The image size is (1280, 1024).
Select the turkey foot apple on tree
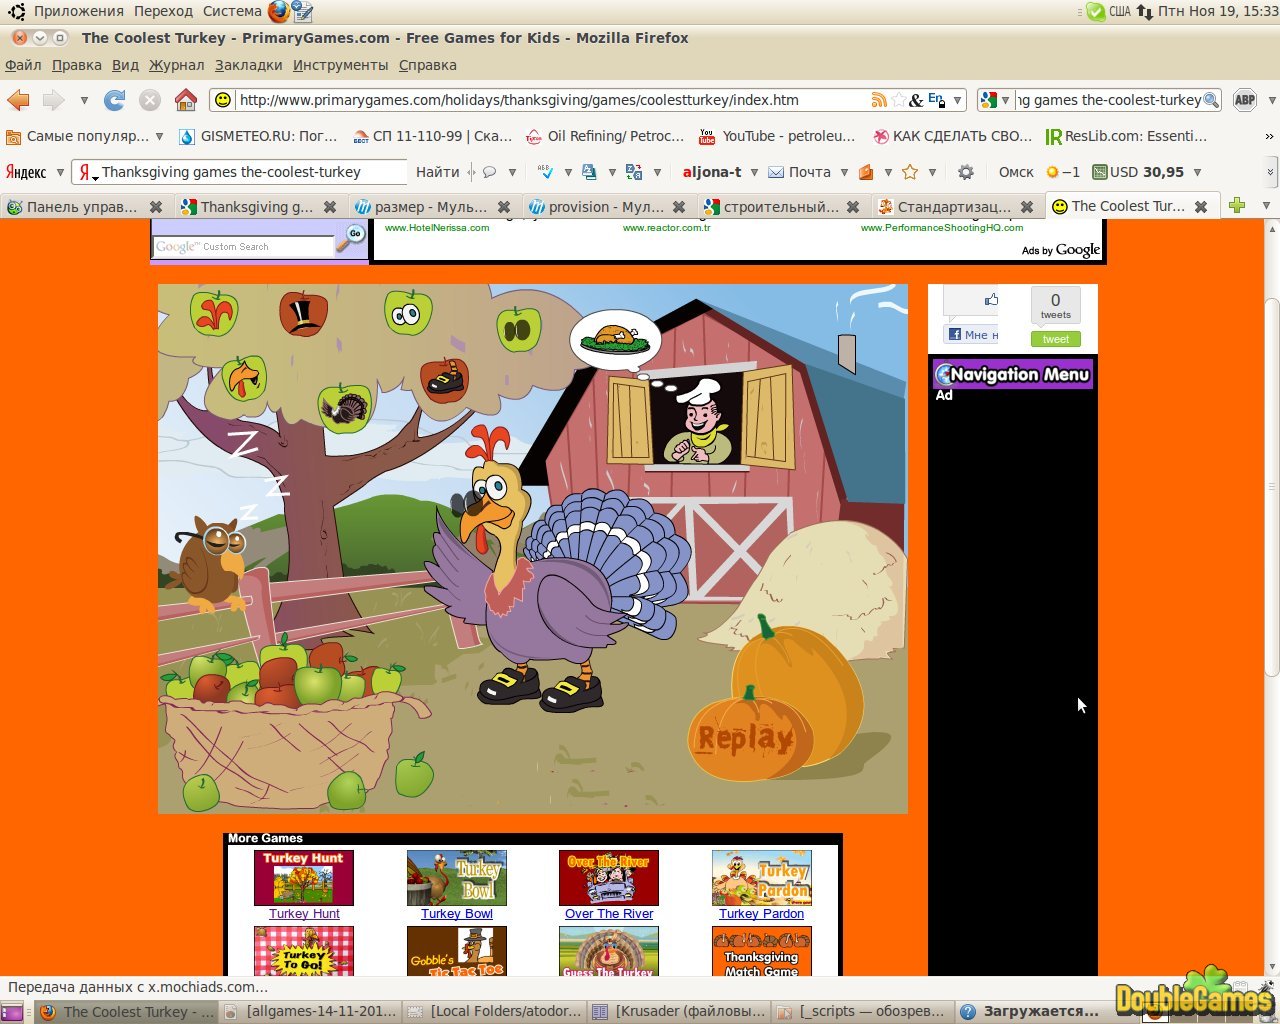pyautogui.click(x=214, y=314)
